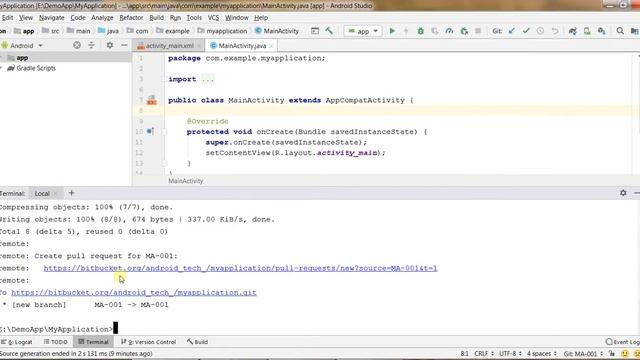Open the TODO tool window

(56, 342)
